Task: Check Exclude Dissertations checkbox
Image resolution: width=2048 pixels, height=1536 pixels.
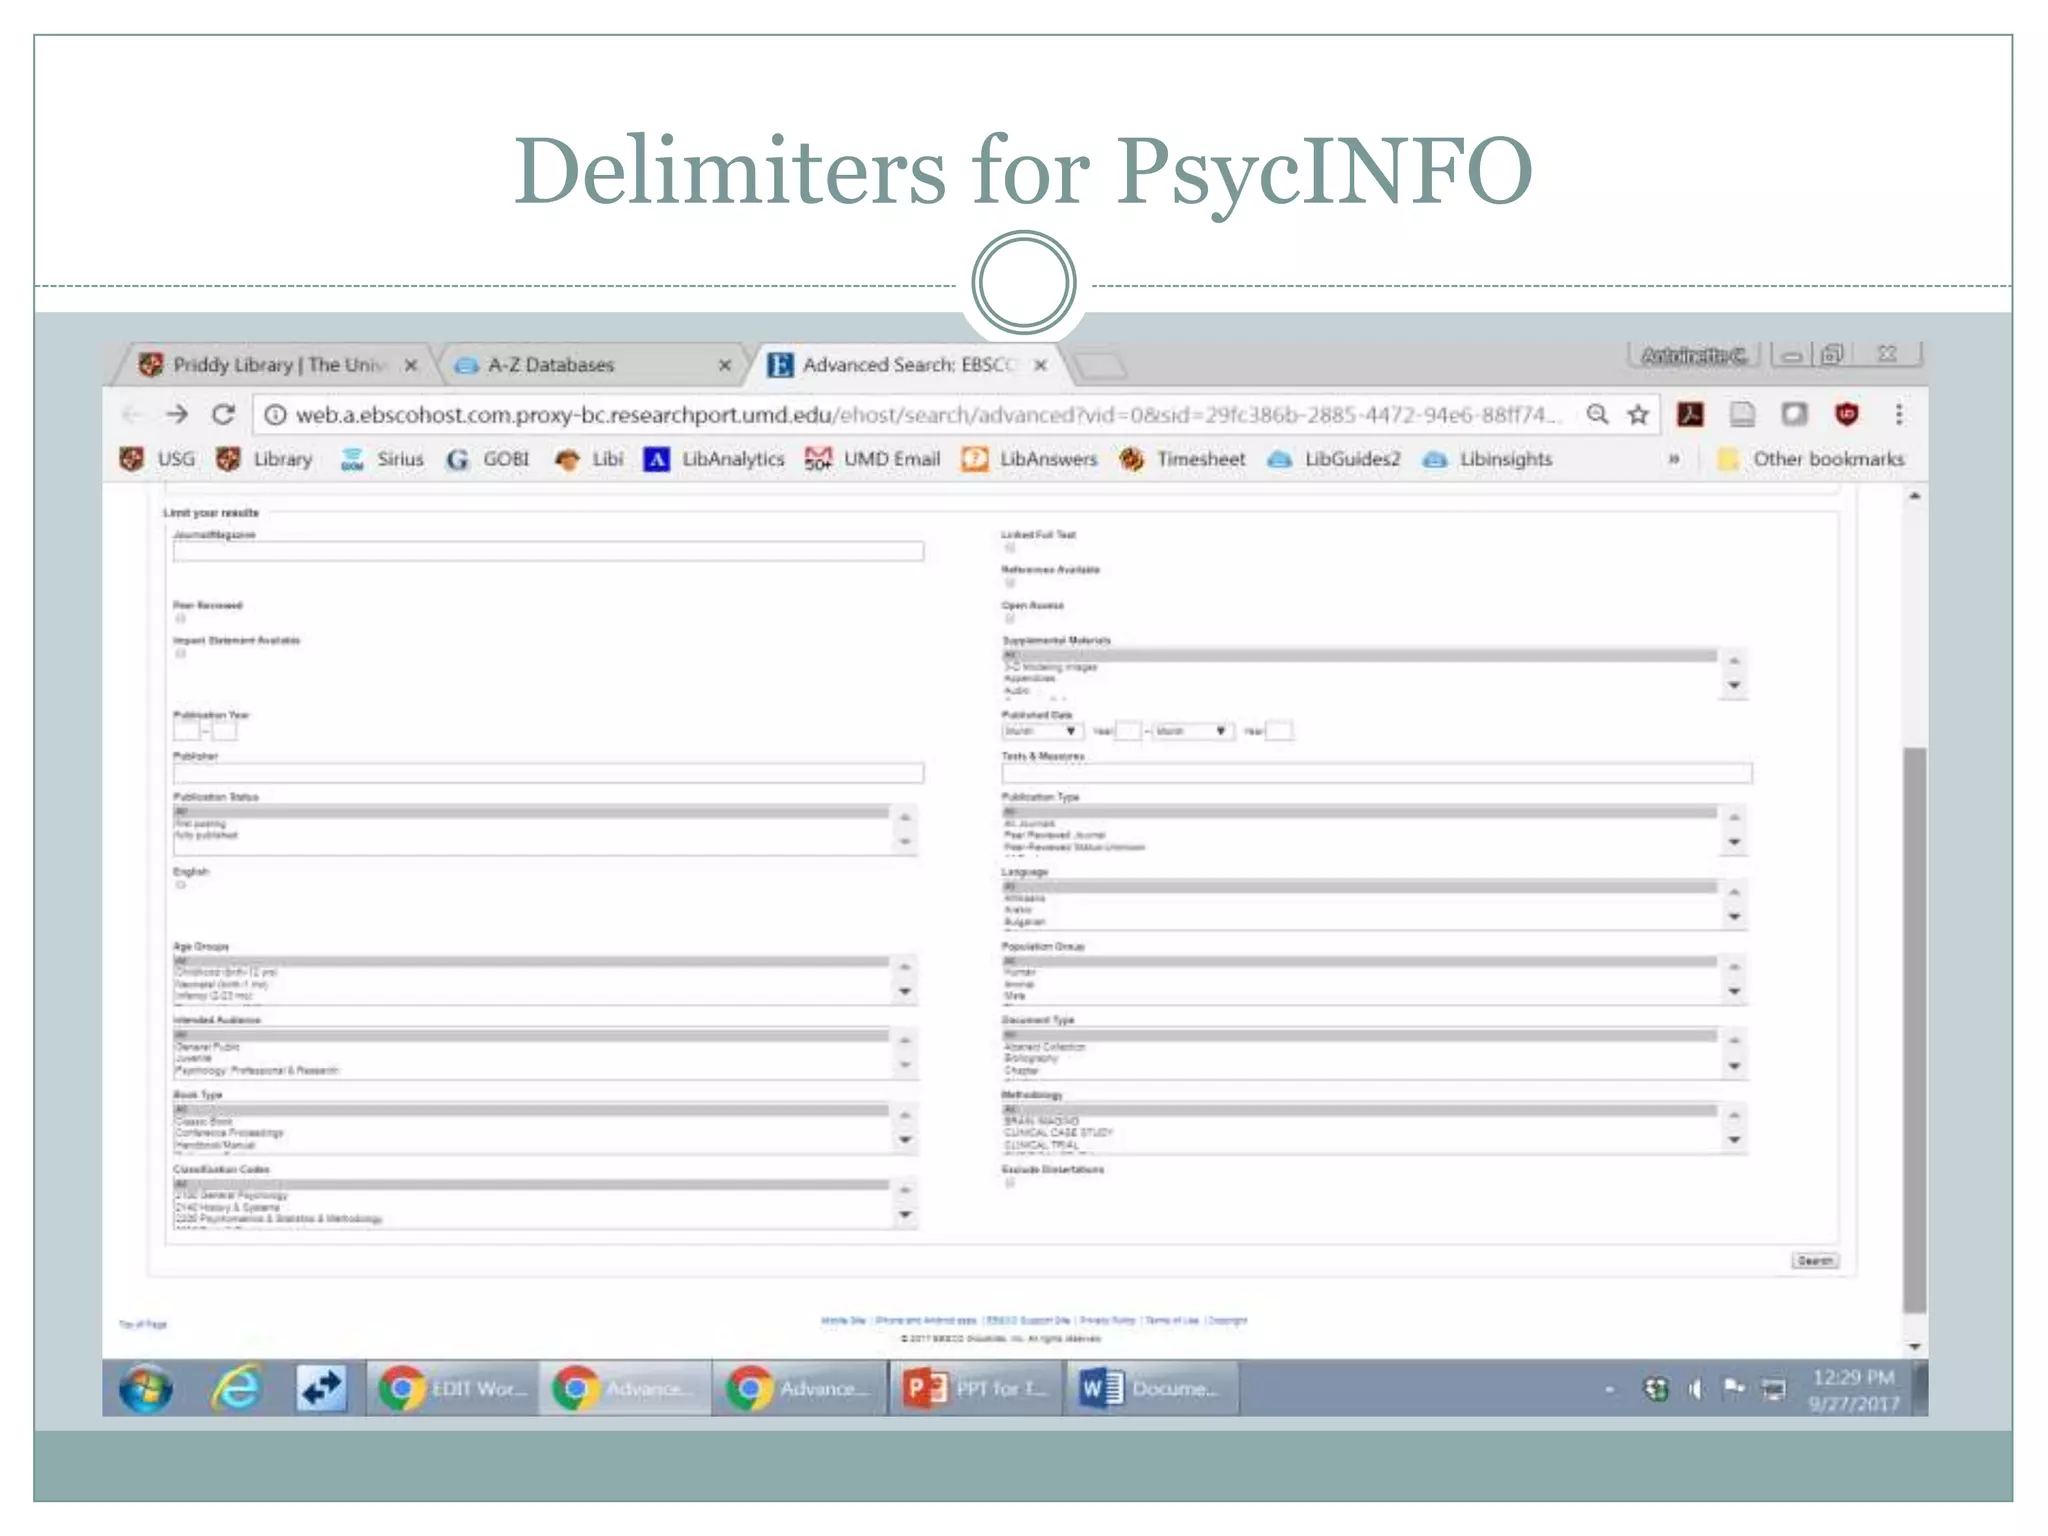Action: pos(1009,1182)
